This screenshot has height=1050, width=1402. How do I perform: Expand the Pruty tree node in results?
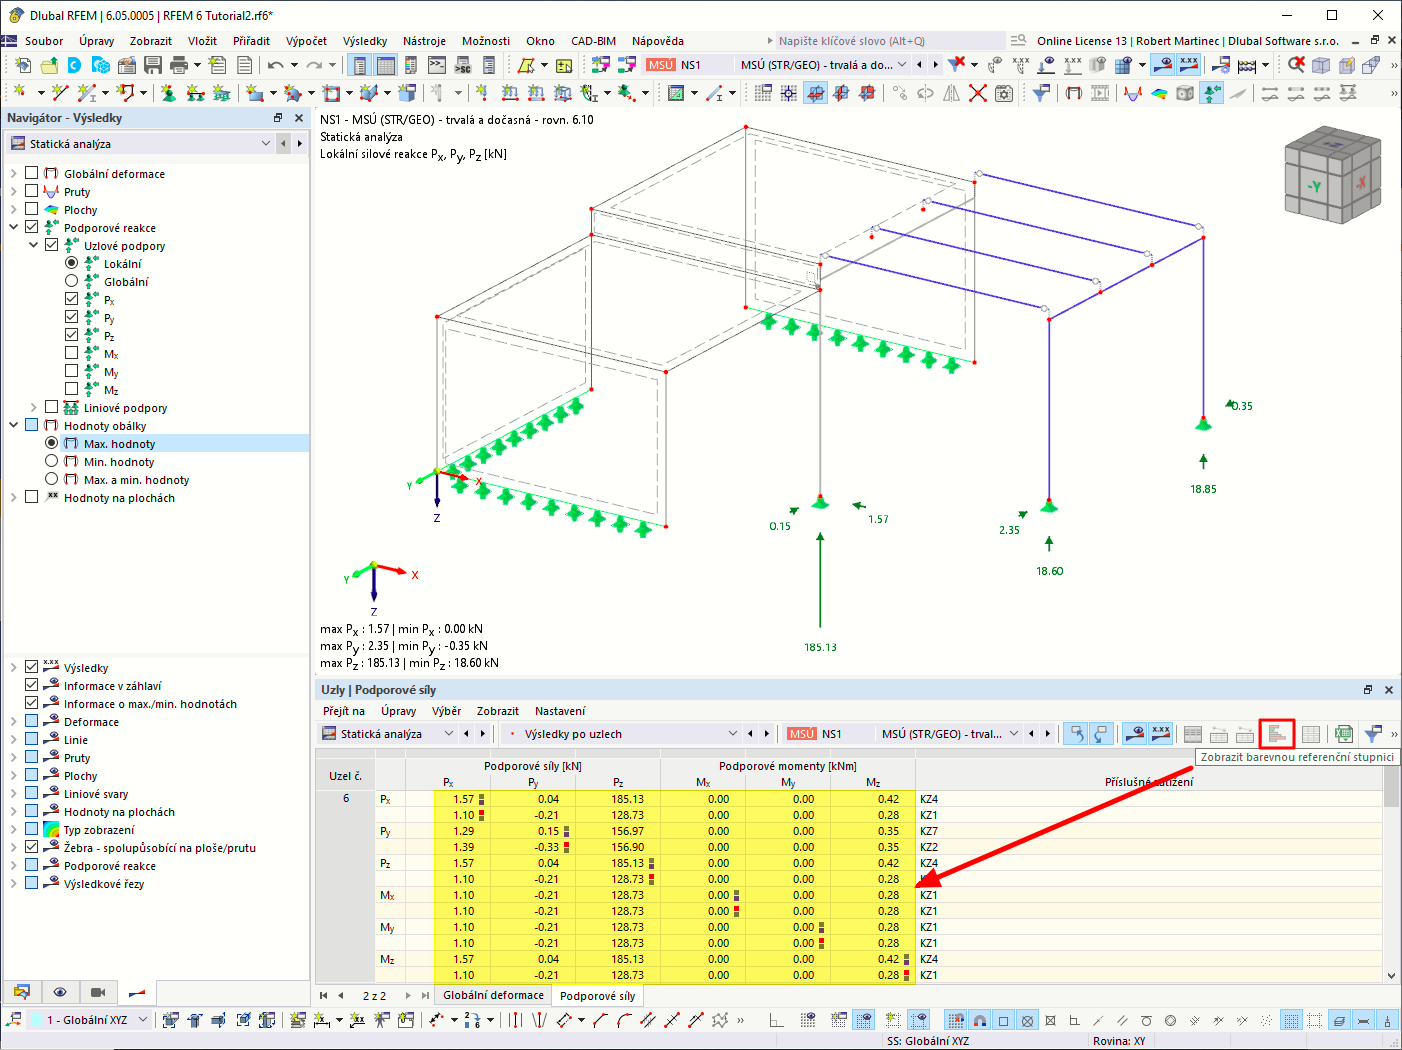click(13, 191)
